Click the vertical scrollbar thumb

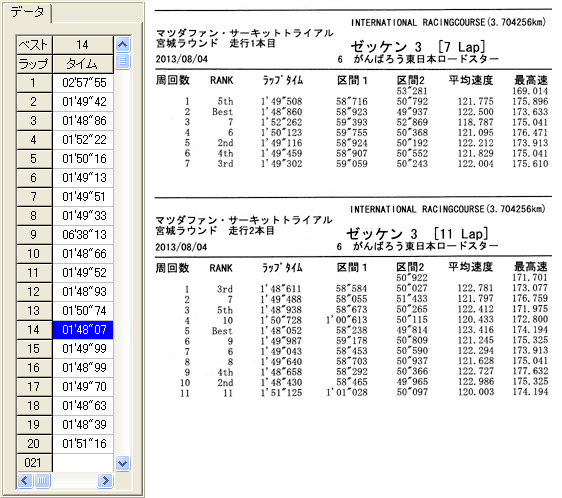[123, 61]
